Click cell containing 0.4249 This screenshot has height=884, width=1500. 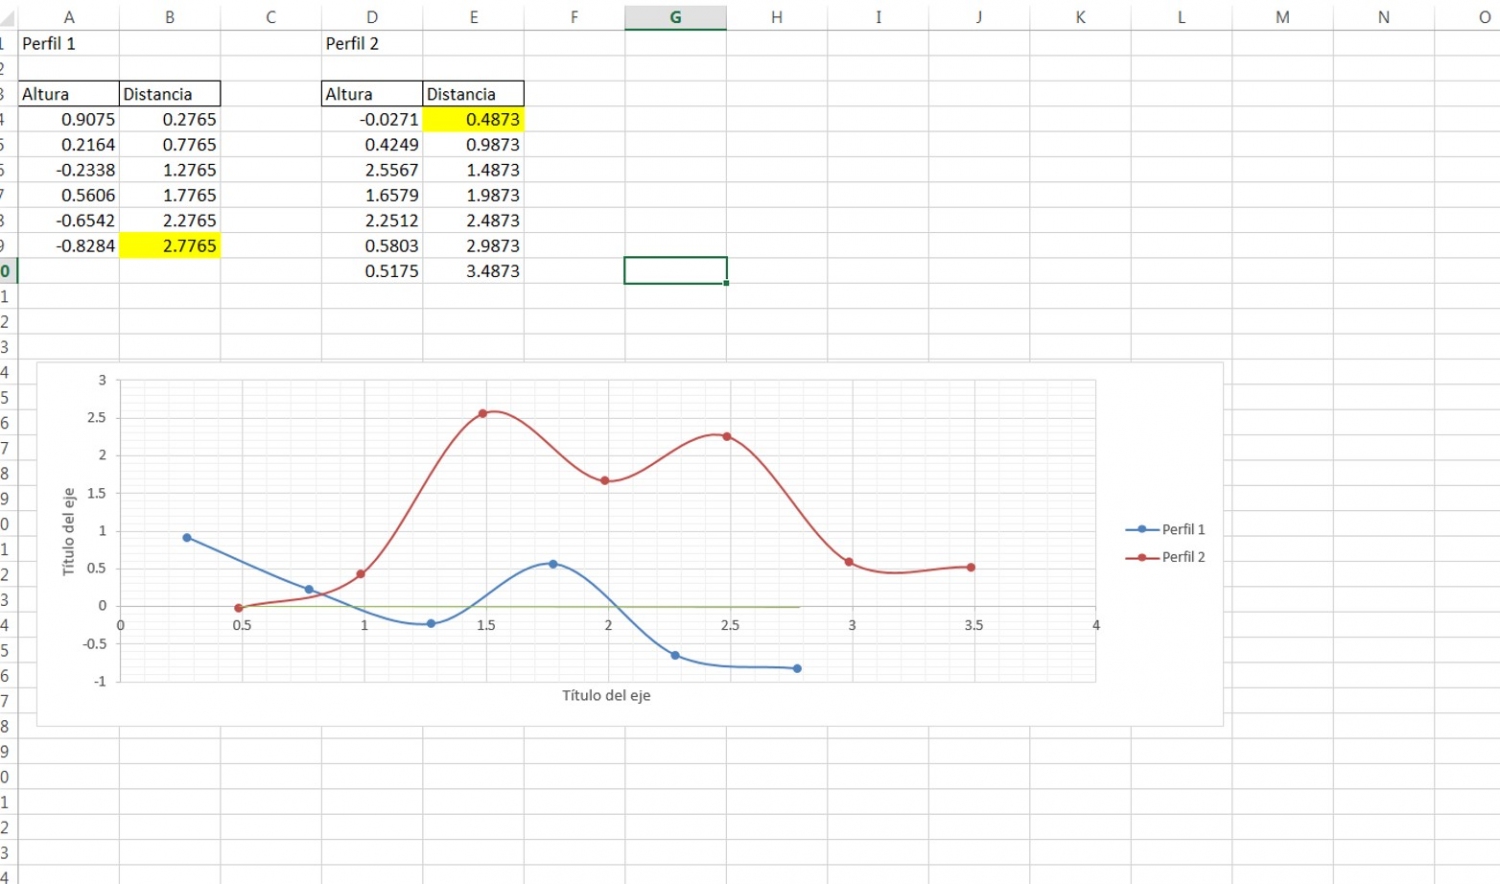(x=372, y=144)
